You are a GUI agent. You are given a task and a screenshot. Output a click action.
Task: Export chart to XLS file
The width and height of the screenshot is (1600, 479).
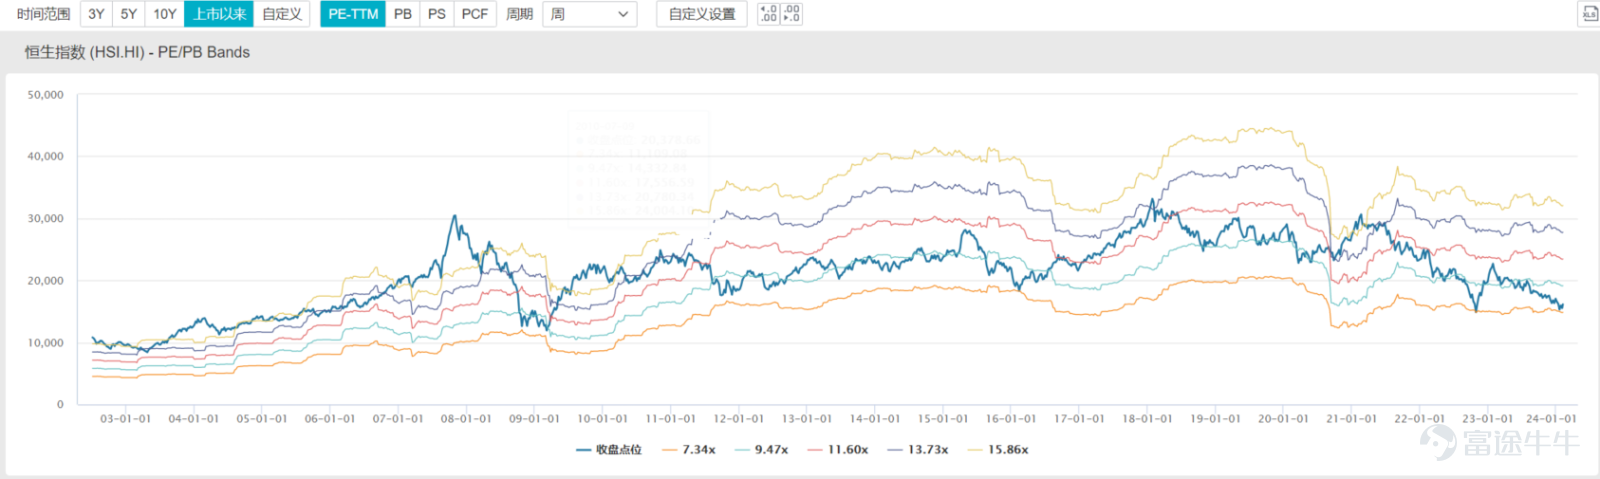[x=1589, y=14]
